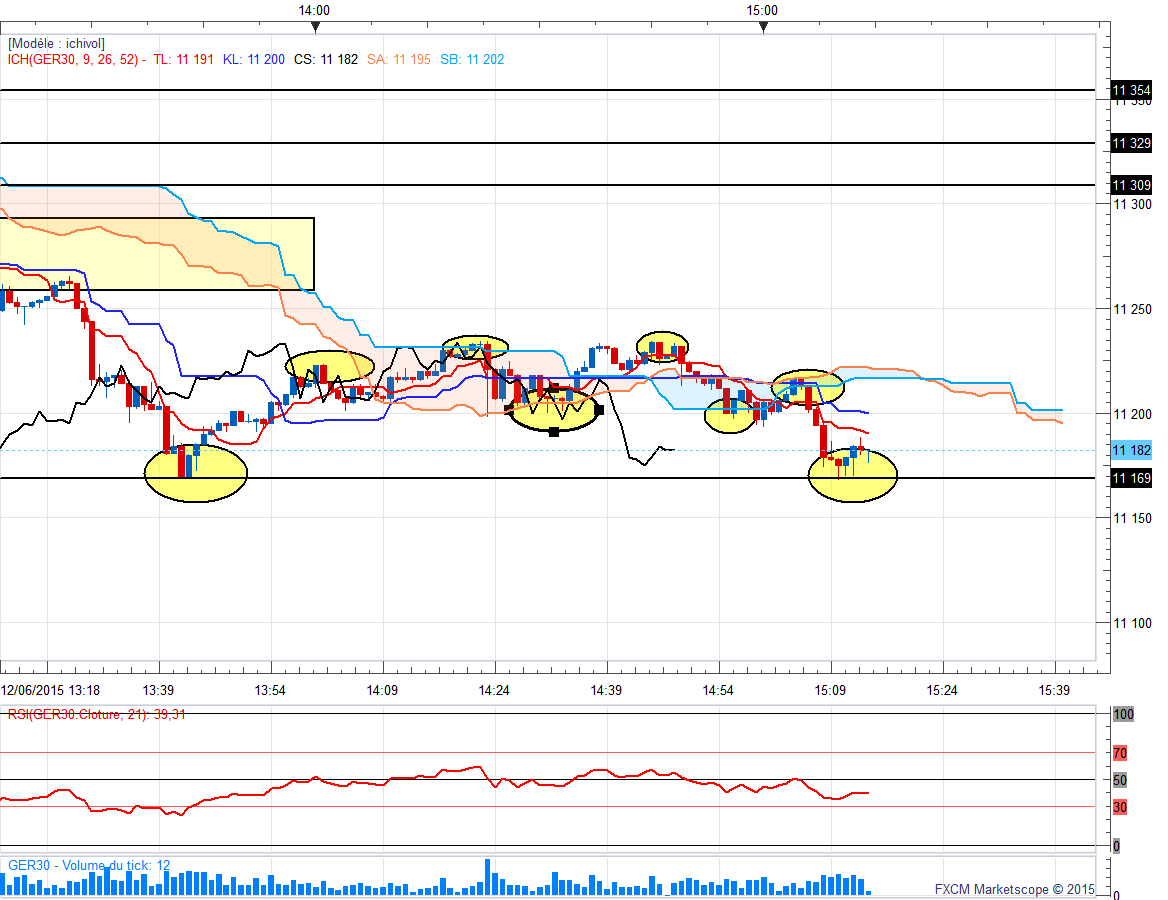Click the 'KL: 11 200' Kijun value
Viewport: 1168px width, 900px height.
pyautogui.click(x=253, y=60)
